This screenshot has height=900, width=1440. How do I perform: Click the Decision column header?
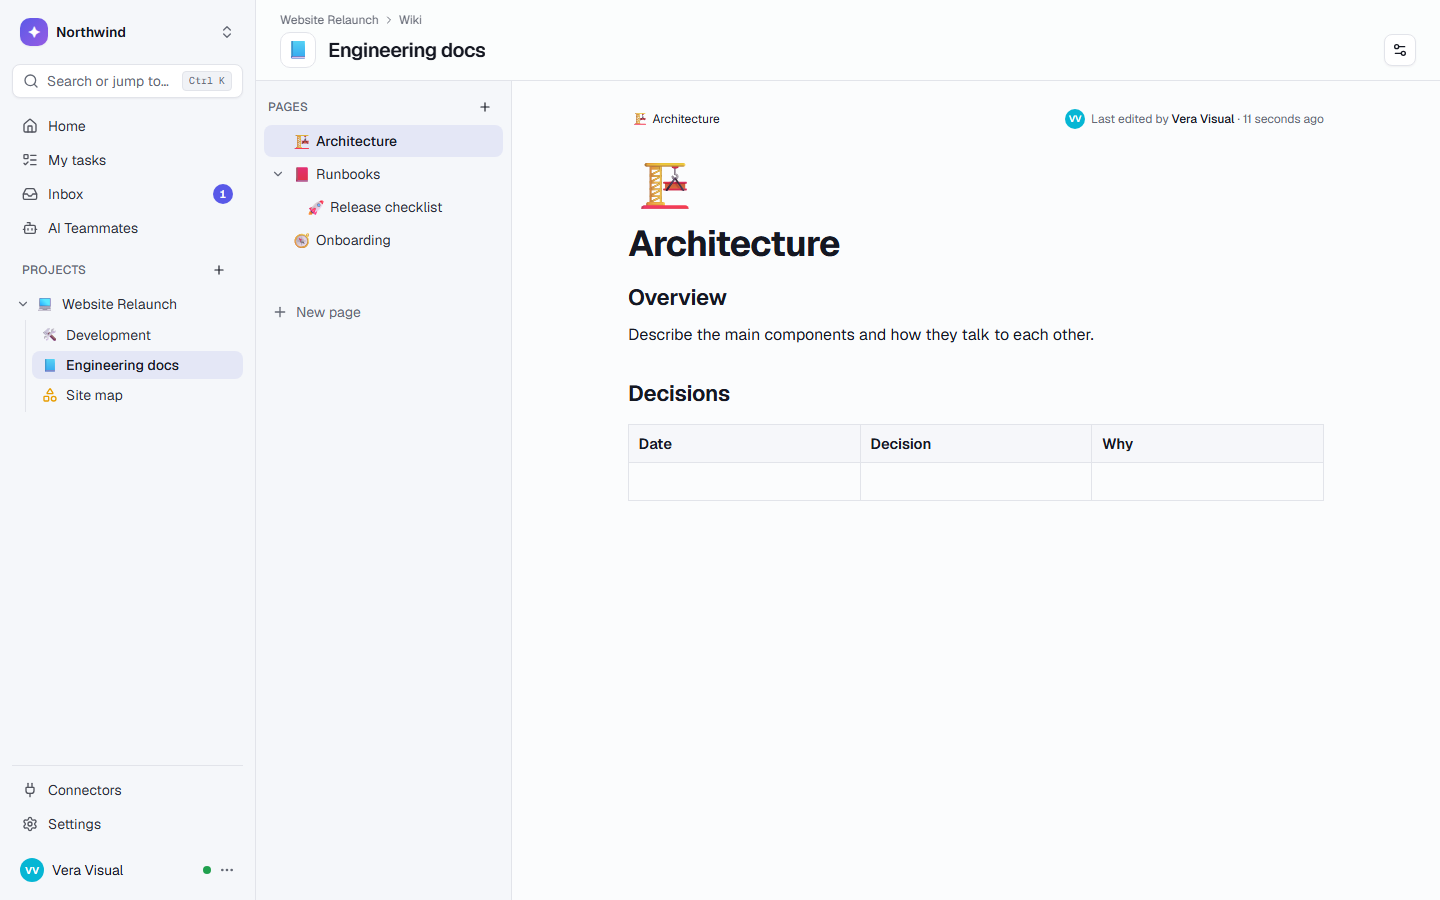click(976, 444)
